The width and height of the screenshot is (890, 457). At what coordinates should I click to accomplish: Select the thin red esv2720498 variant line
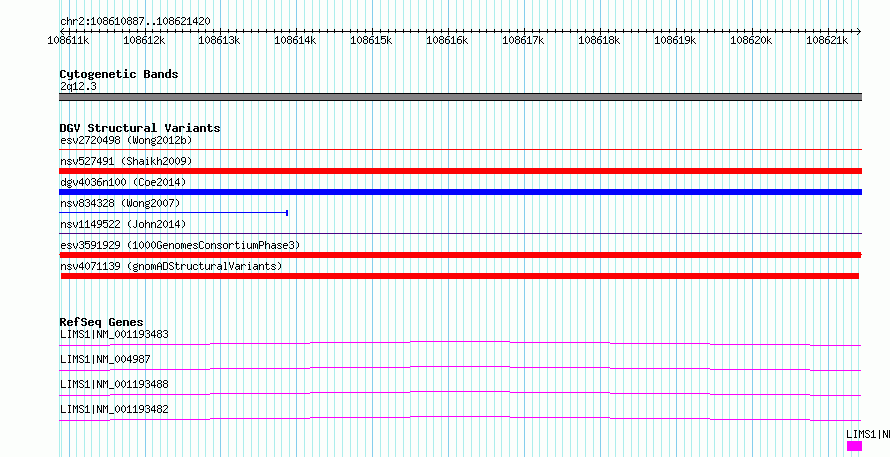(460, 149)
